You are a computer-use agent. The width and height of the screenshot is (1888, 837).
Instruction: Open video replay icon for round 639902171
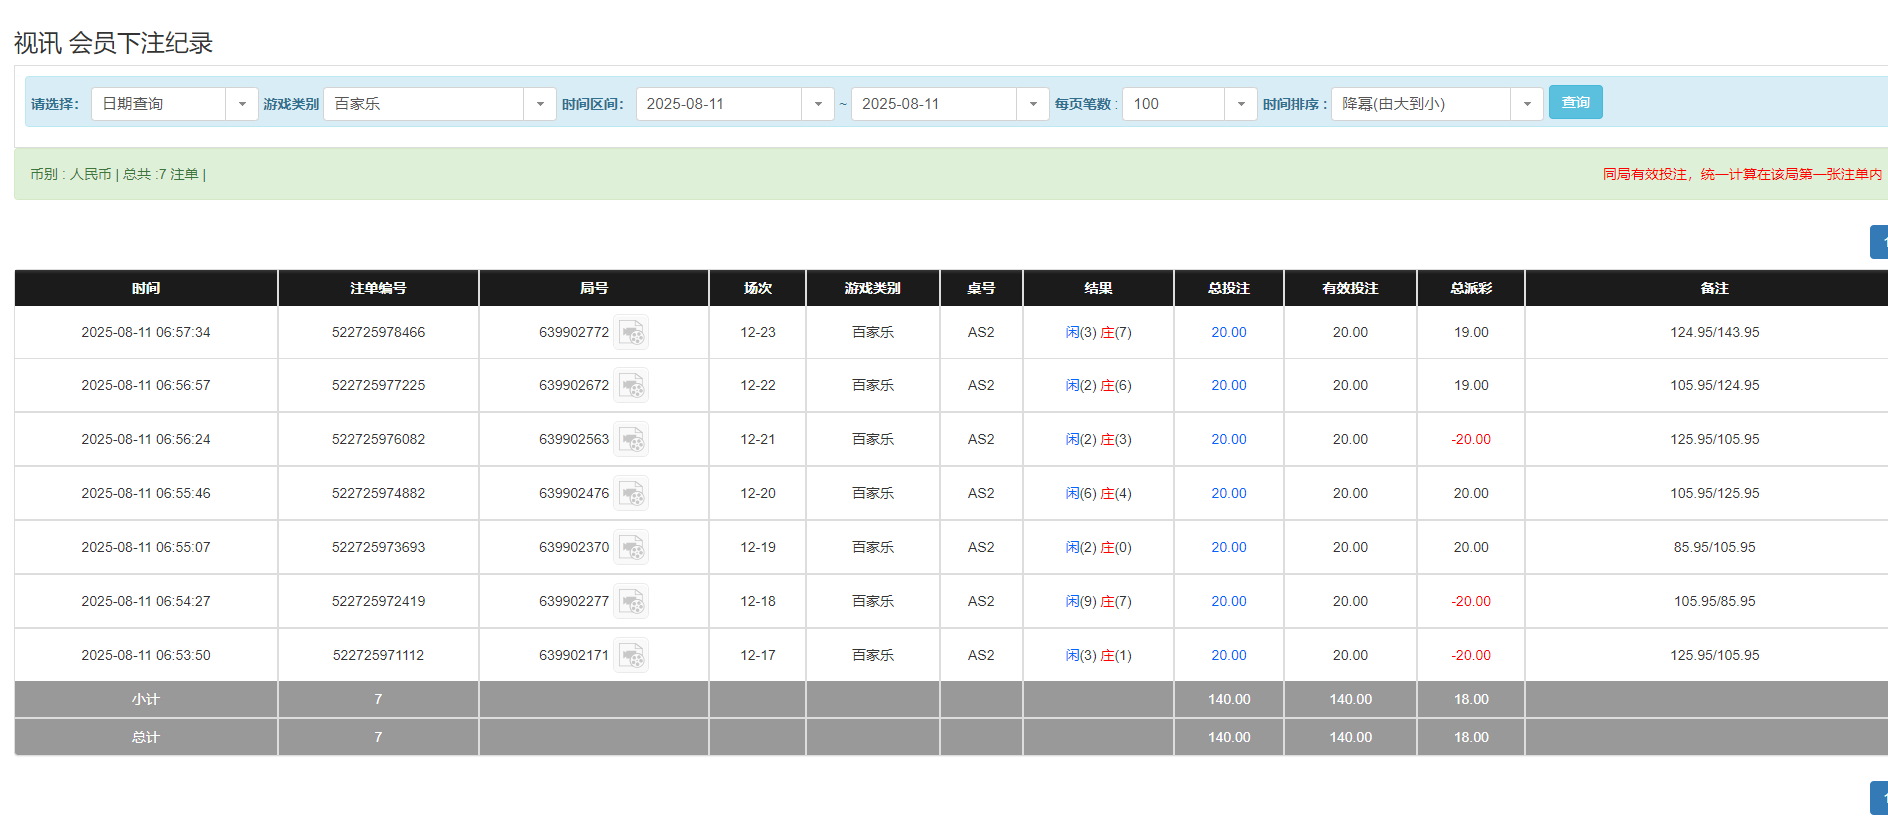631,655
